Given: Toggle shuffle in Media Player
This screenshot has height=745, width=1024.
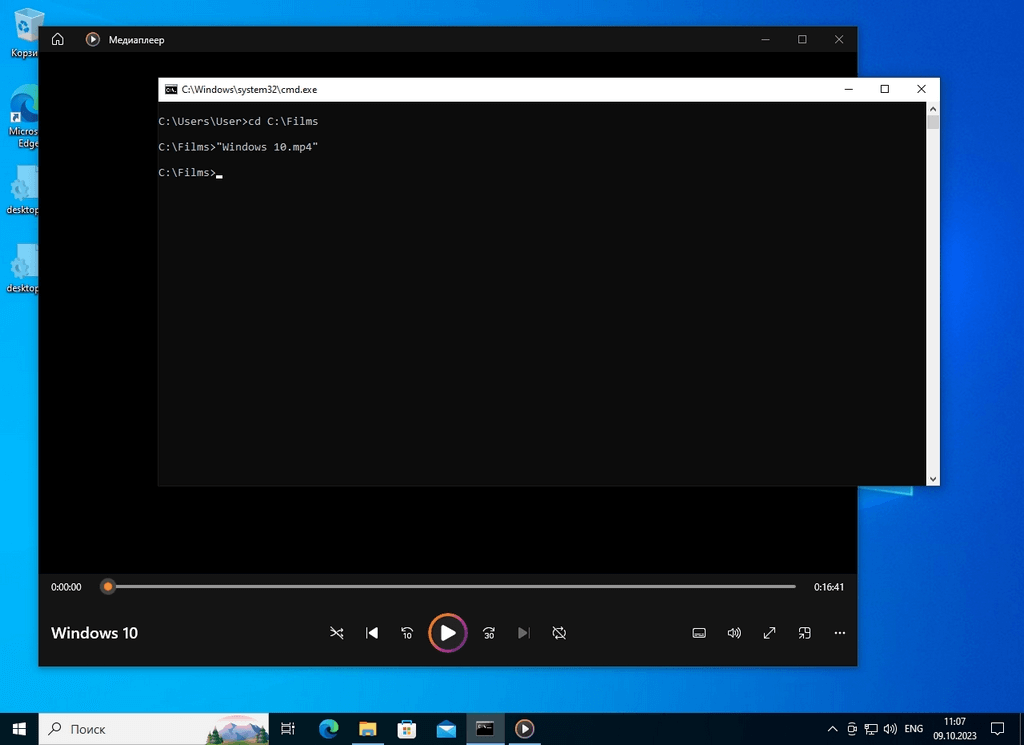Looking at the screenshot, I should pos(336,633).
